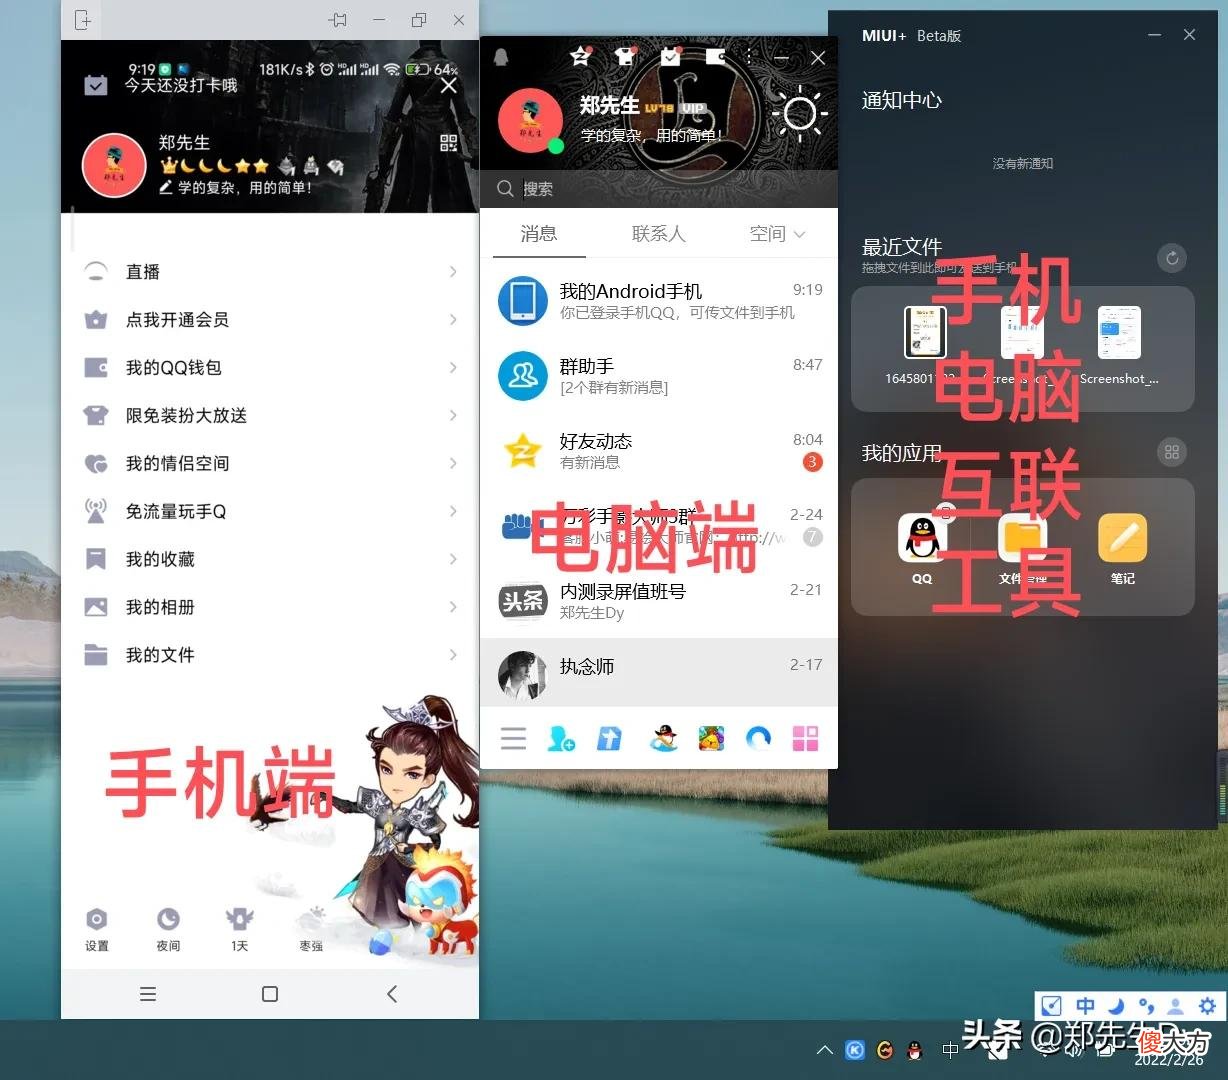
Task: Open the T-shirt dress-up icon in PC QQ header
Action: 626,57
